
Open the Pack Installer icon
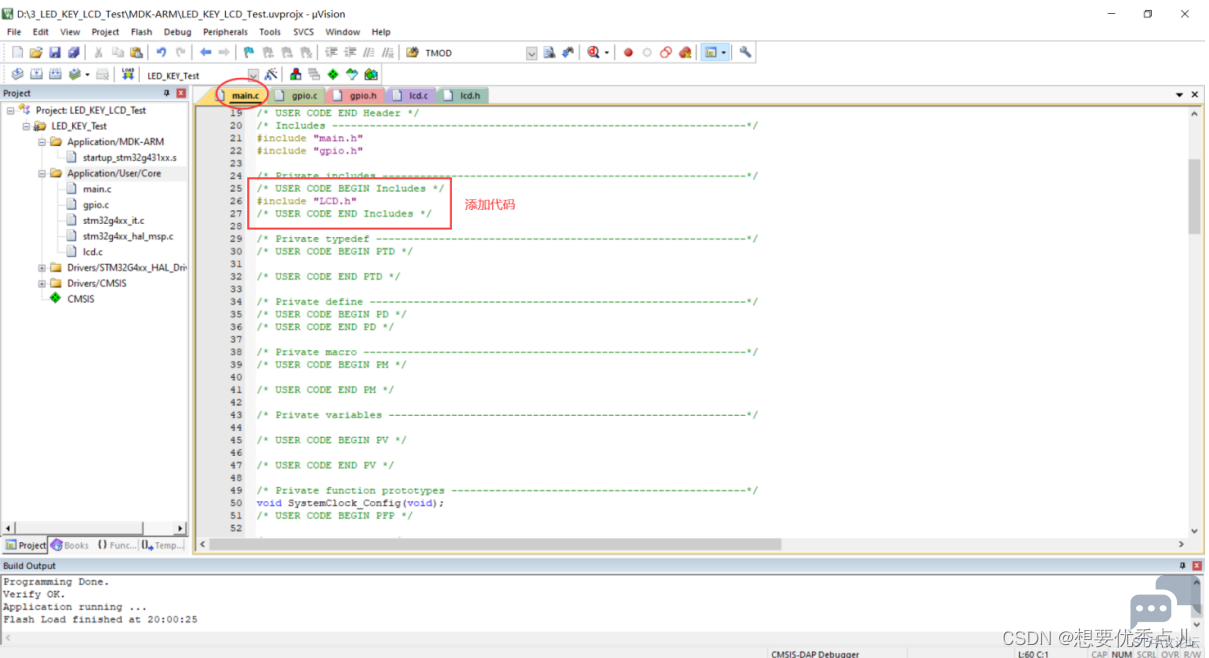[x=371, y=74]
